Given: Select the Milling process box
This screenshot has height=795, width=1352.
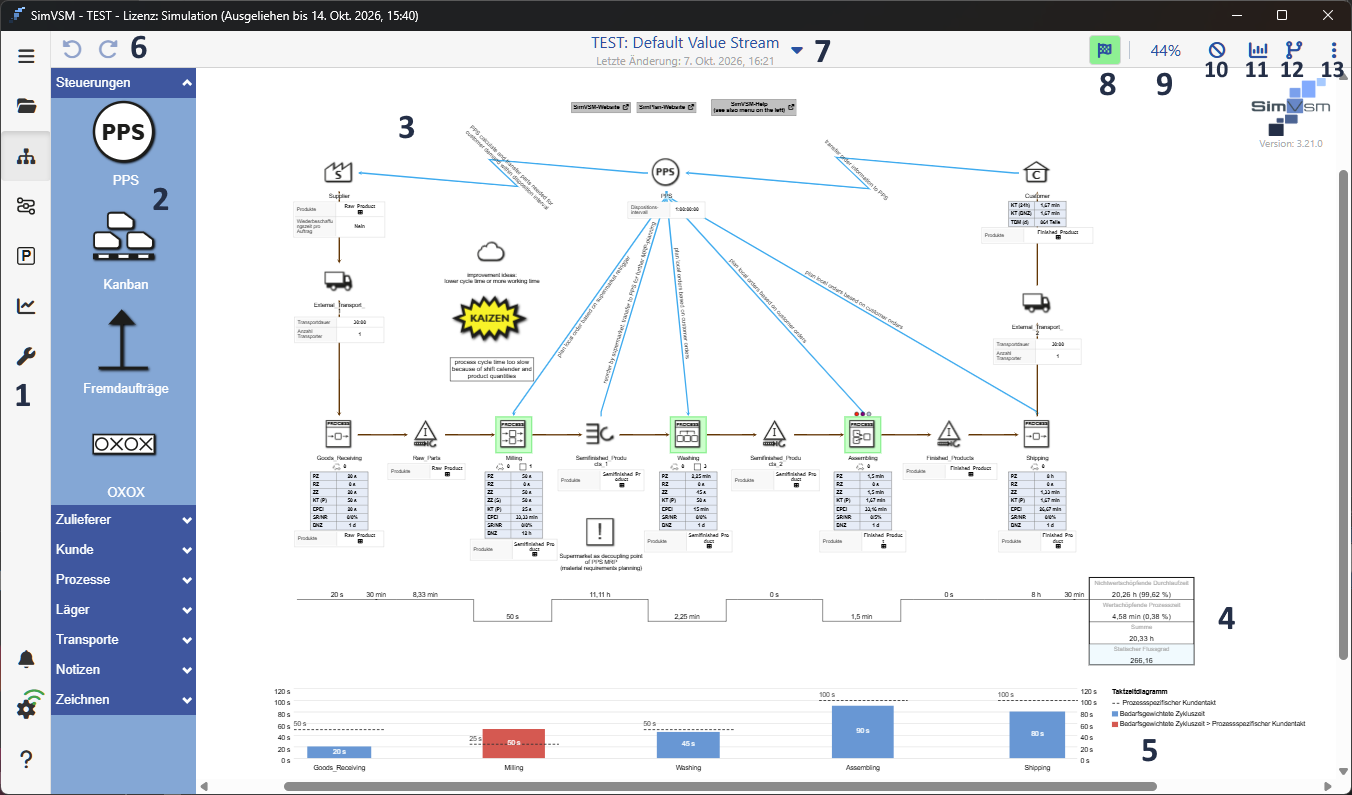Looking at the screenshot, I should coord(512,433).
